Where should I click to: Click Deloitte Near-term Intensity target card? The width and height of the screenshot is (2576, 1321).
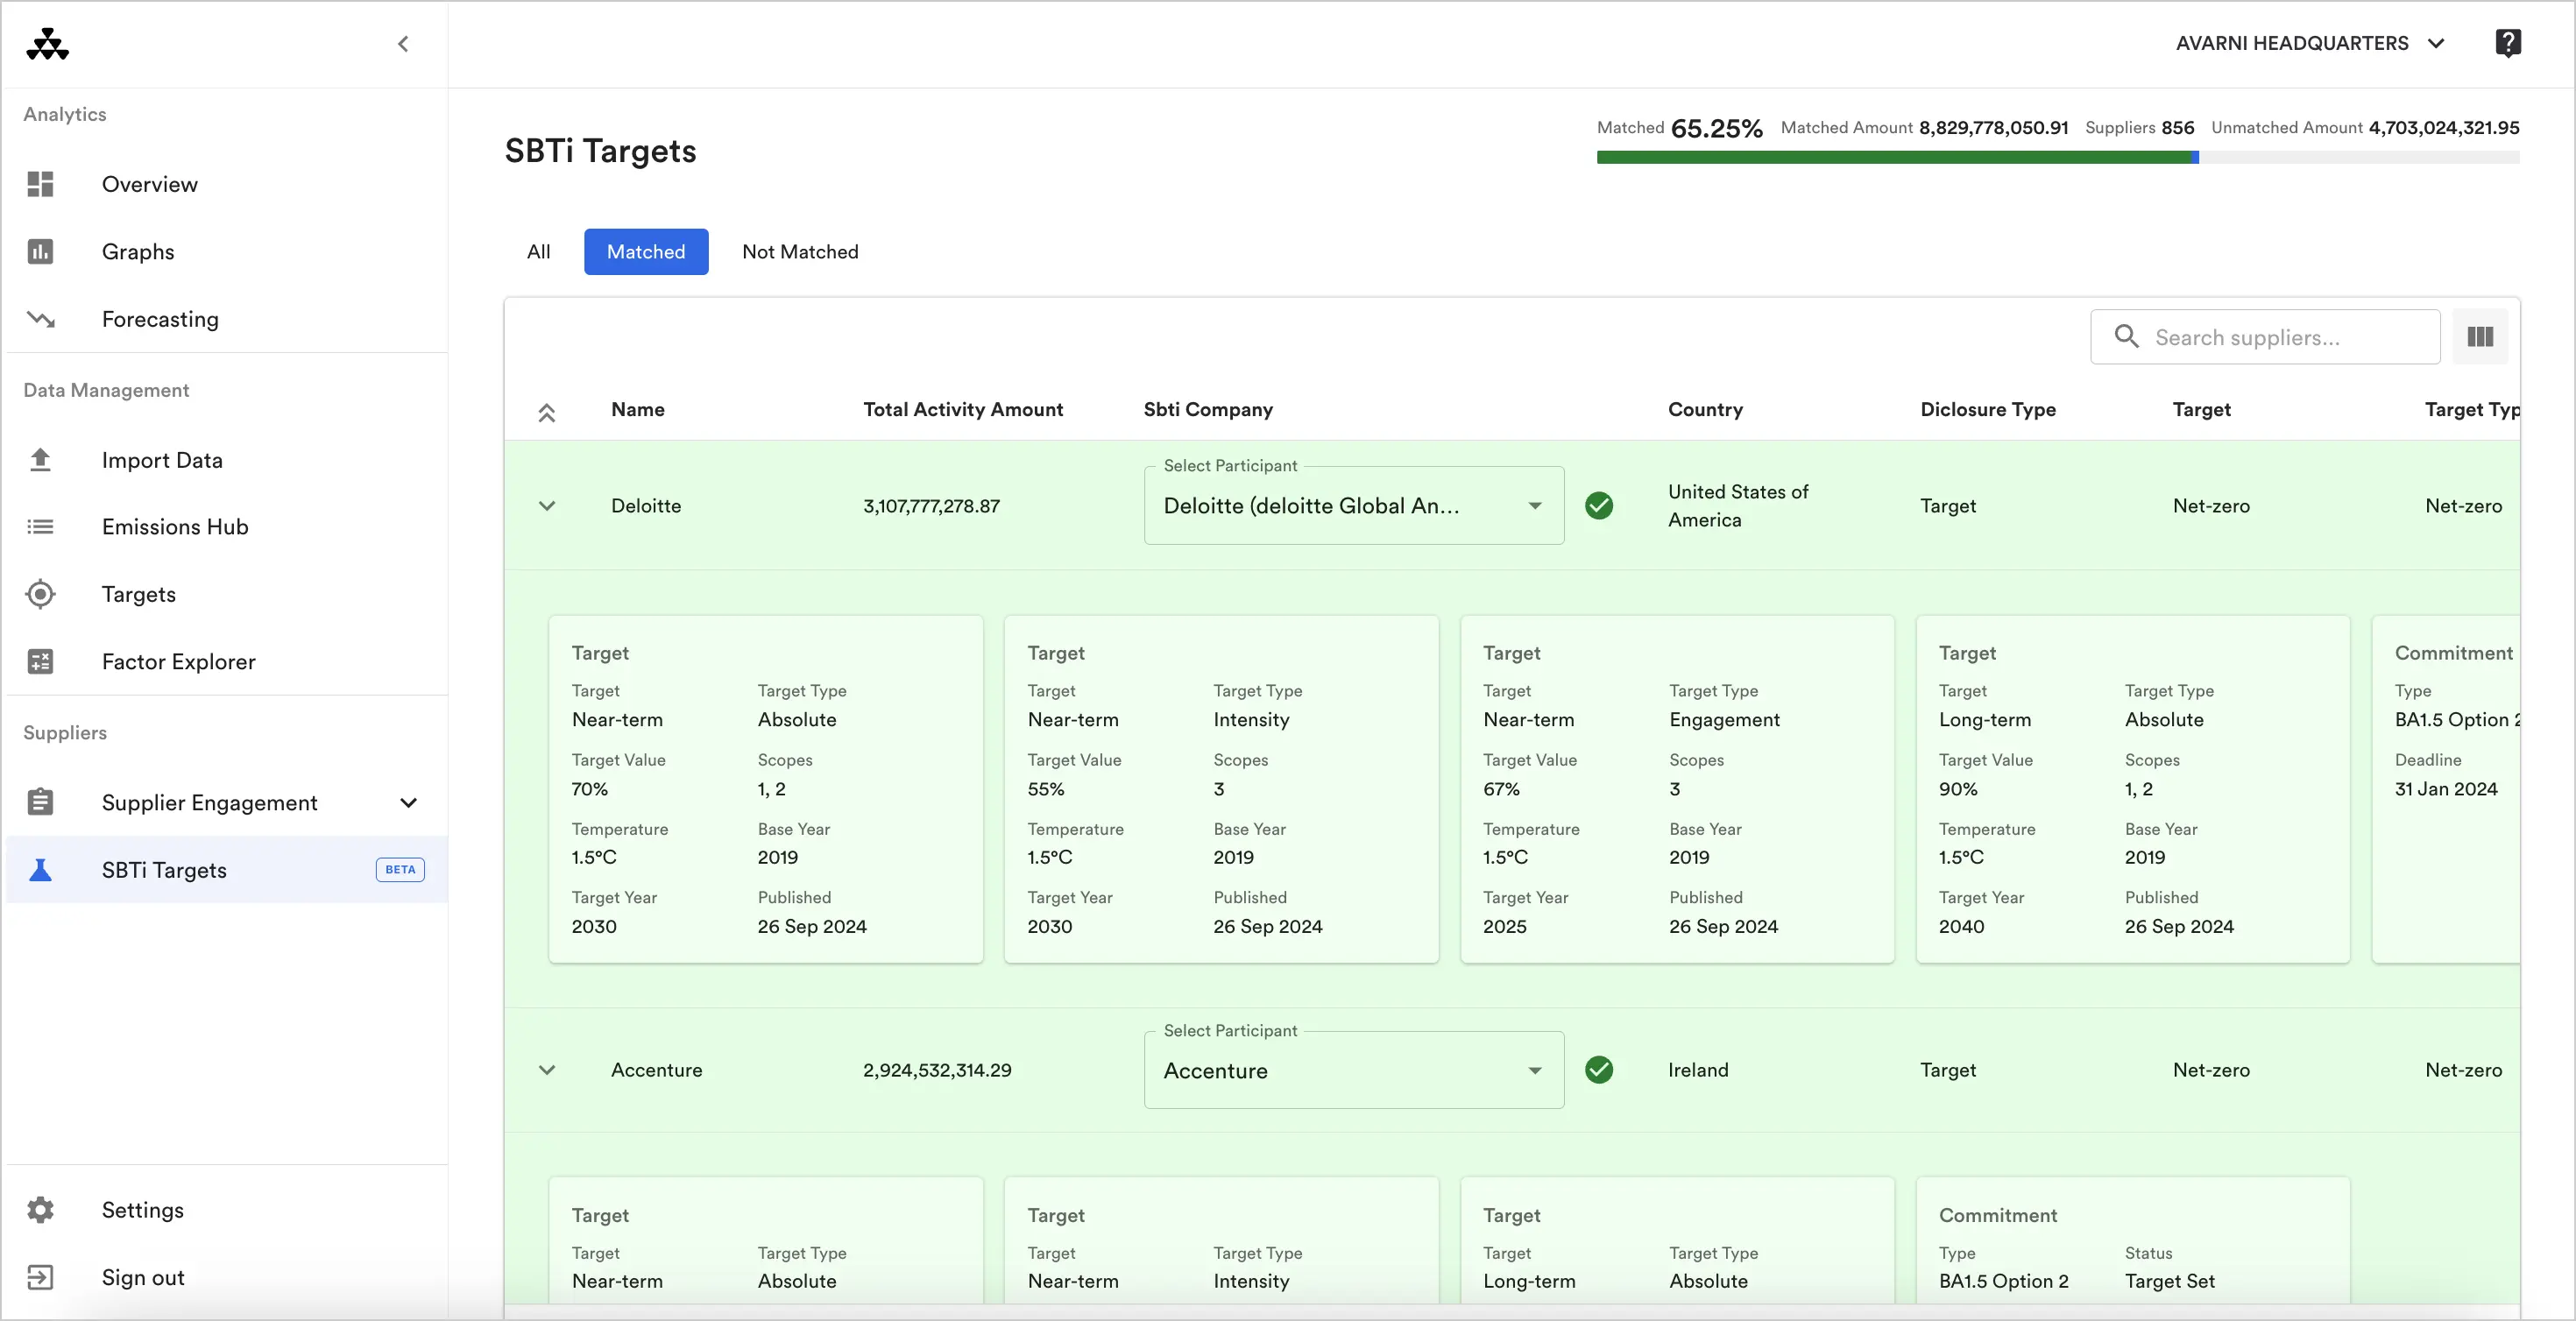1221,789
